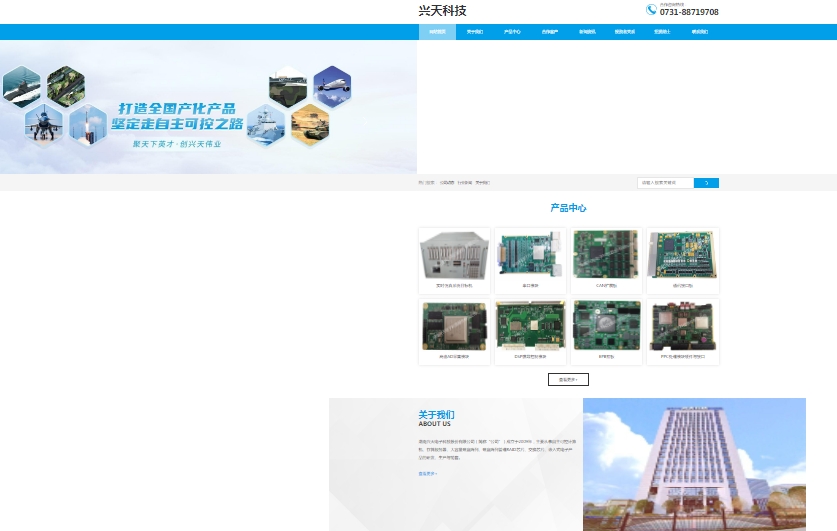
Task: Click the phone icon beside 0731-88719708
Action: pyautogui.click(x=651, y=10)
